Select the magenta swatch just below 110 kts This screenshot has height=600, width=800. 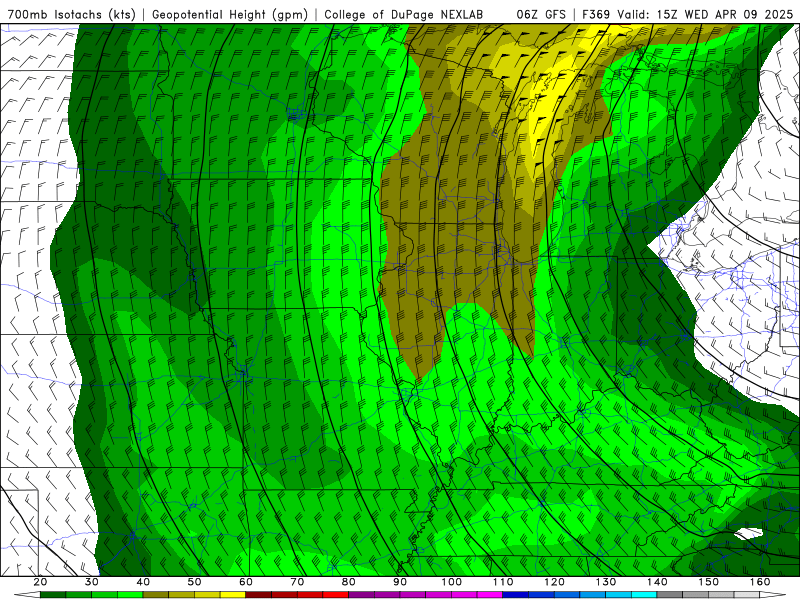490,595
